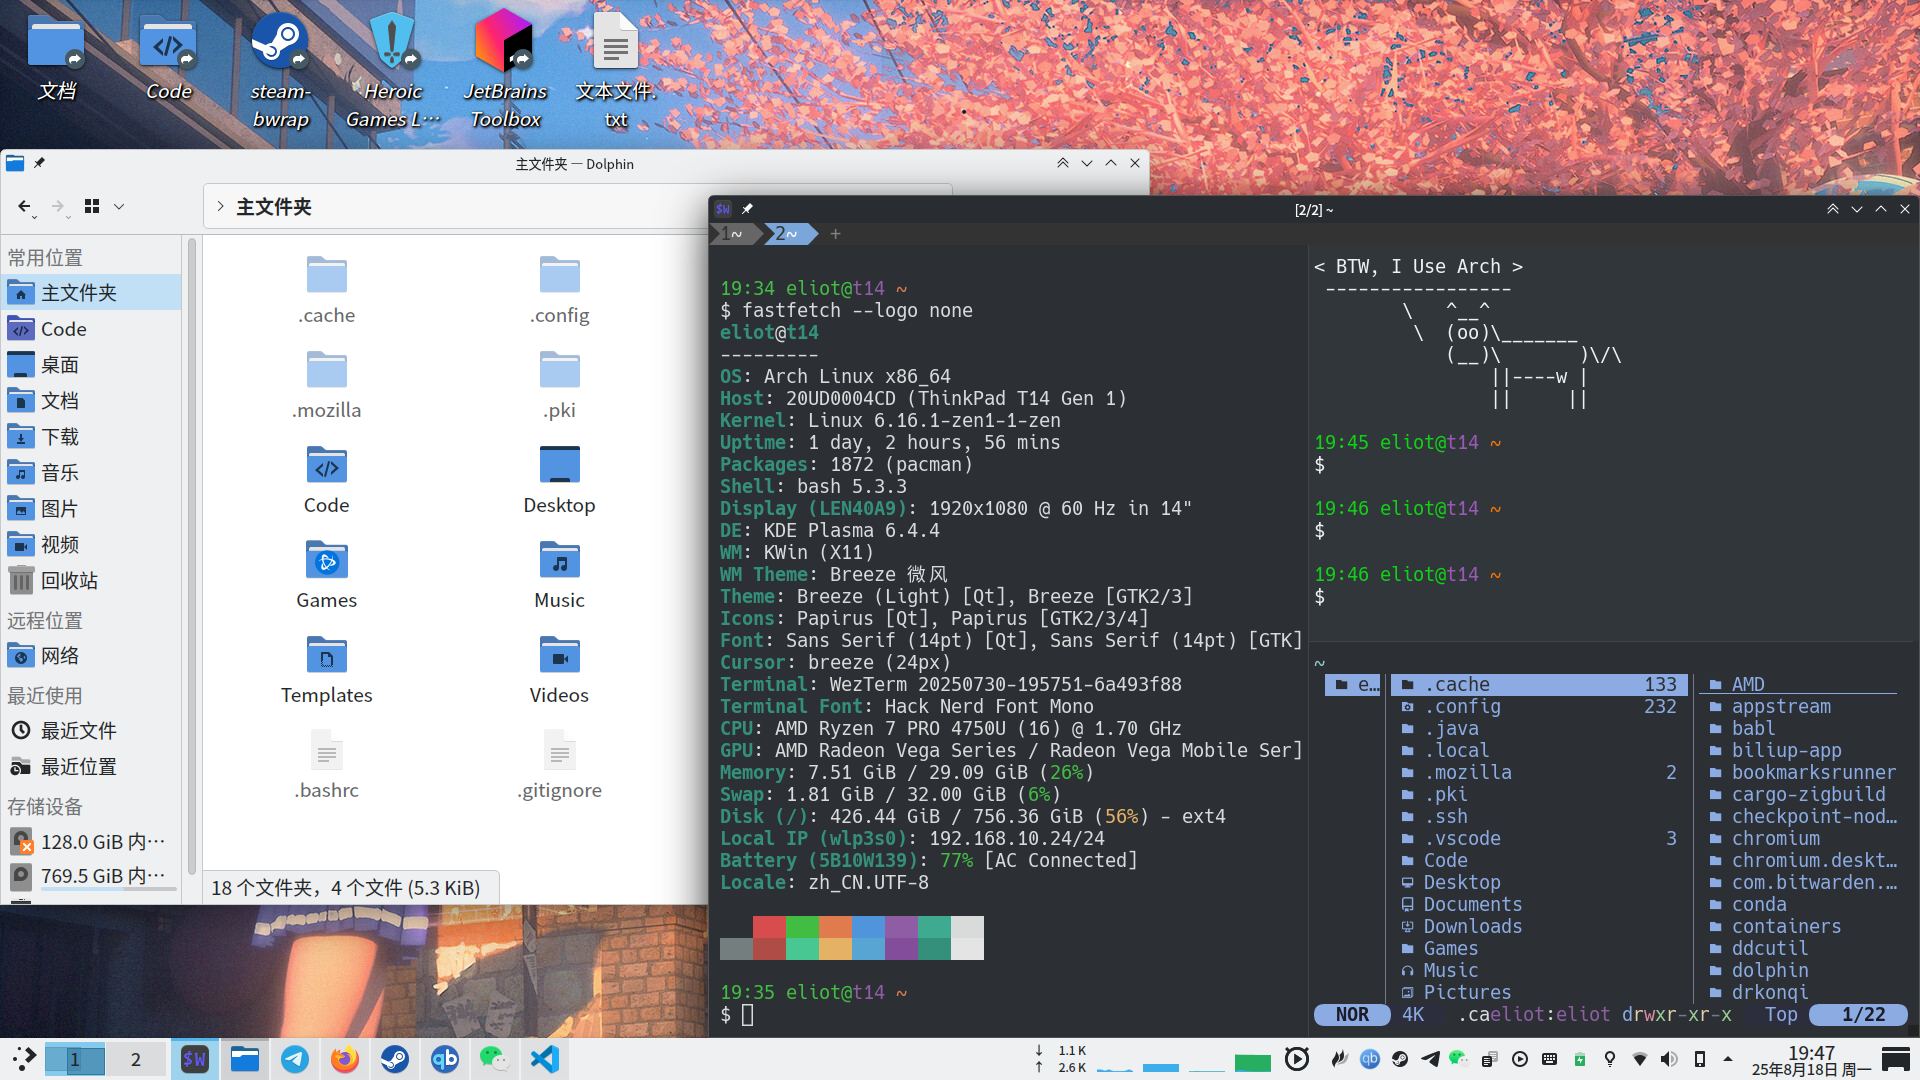Select the Videos folder in Dolphin
The width and height of the screenshot is (1920, 1080).
click(x=559, y=670)
